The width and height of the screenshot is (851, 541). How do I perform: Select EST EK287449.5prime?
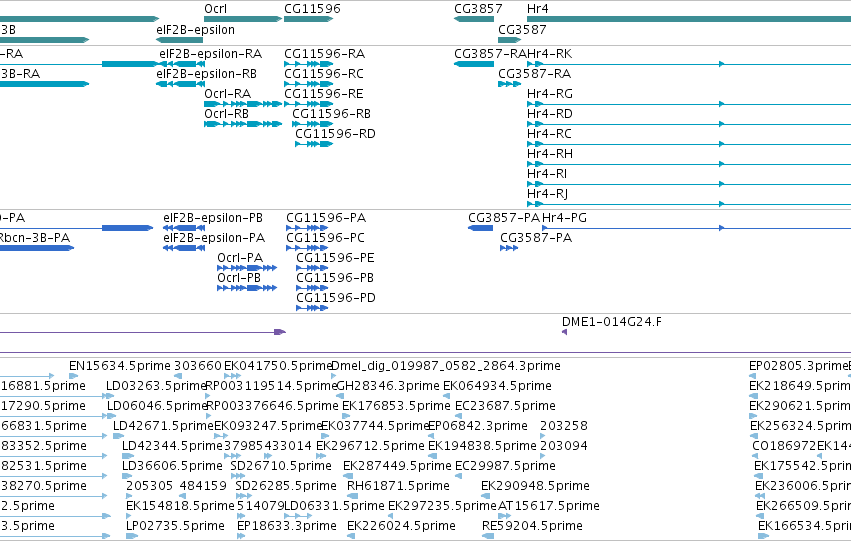[347, 476]
